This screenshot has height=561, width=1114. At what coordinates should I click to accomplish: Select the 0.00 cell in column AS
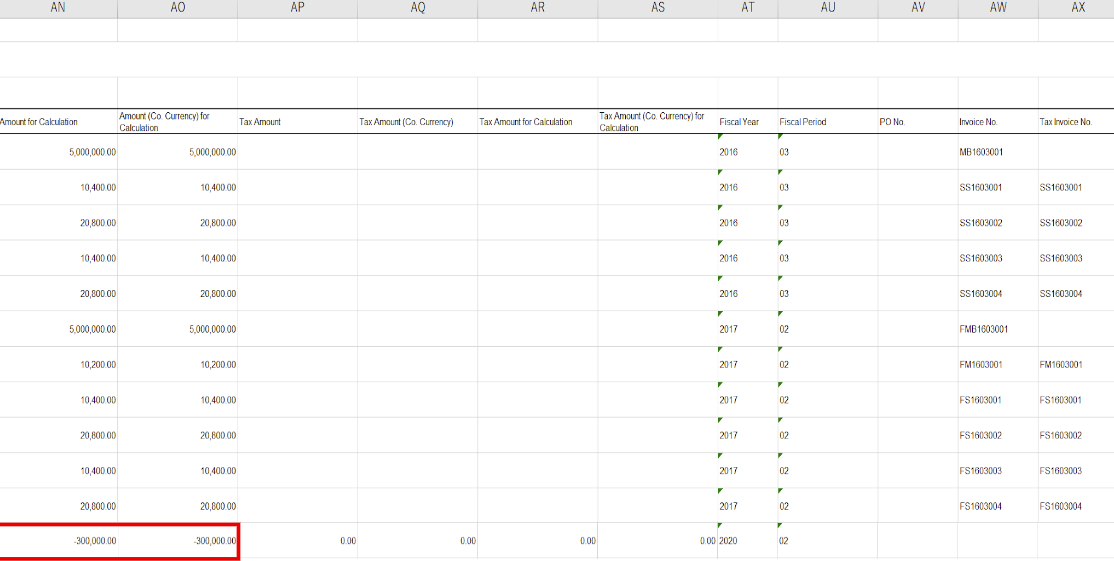pyautogui.click(x=658, y=541)
